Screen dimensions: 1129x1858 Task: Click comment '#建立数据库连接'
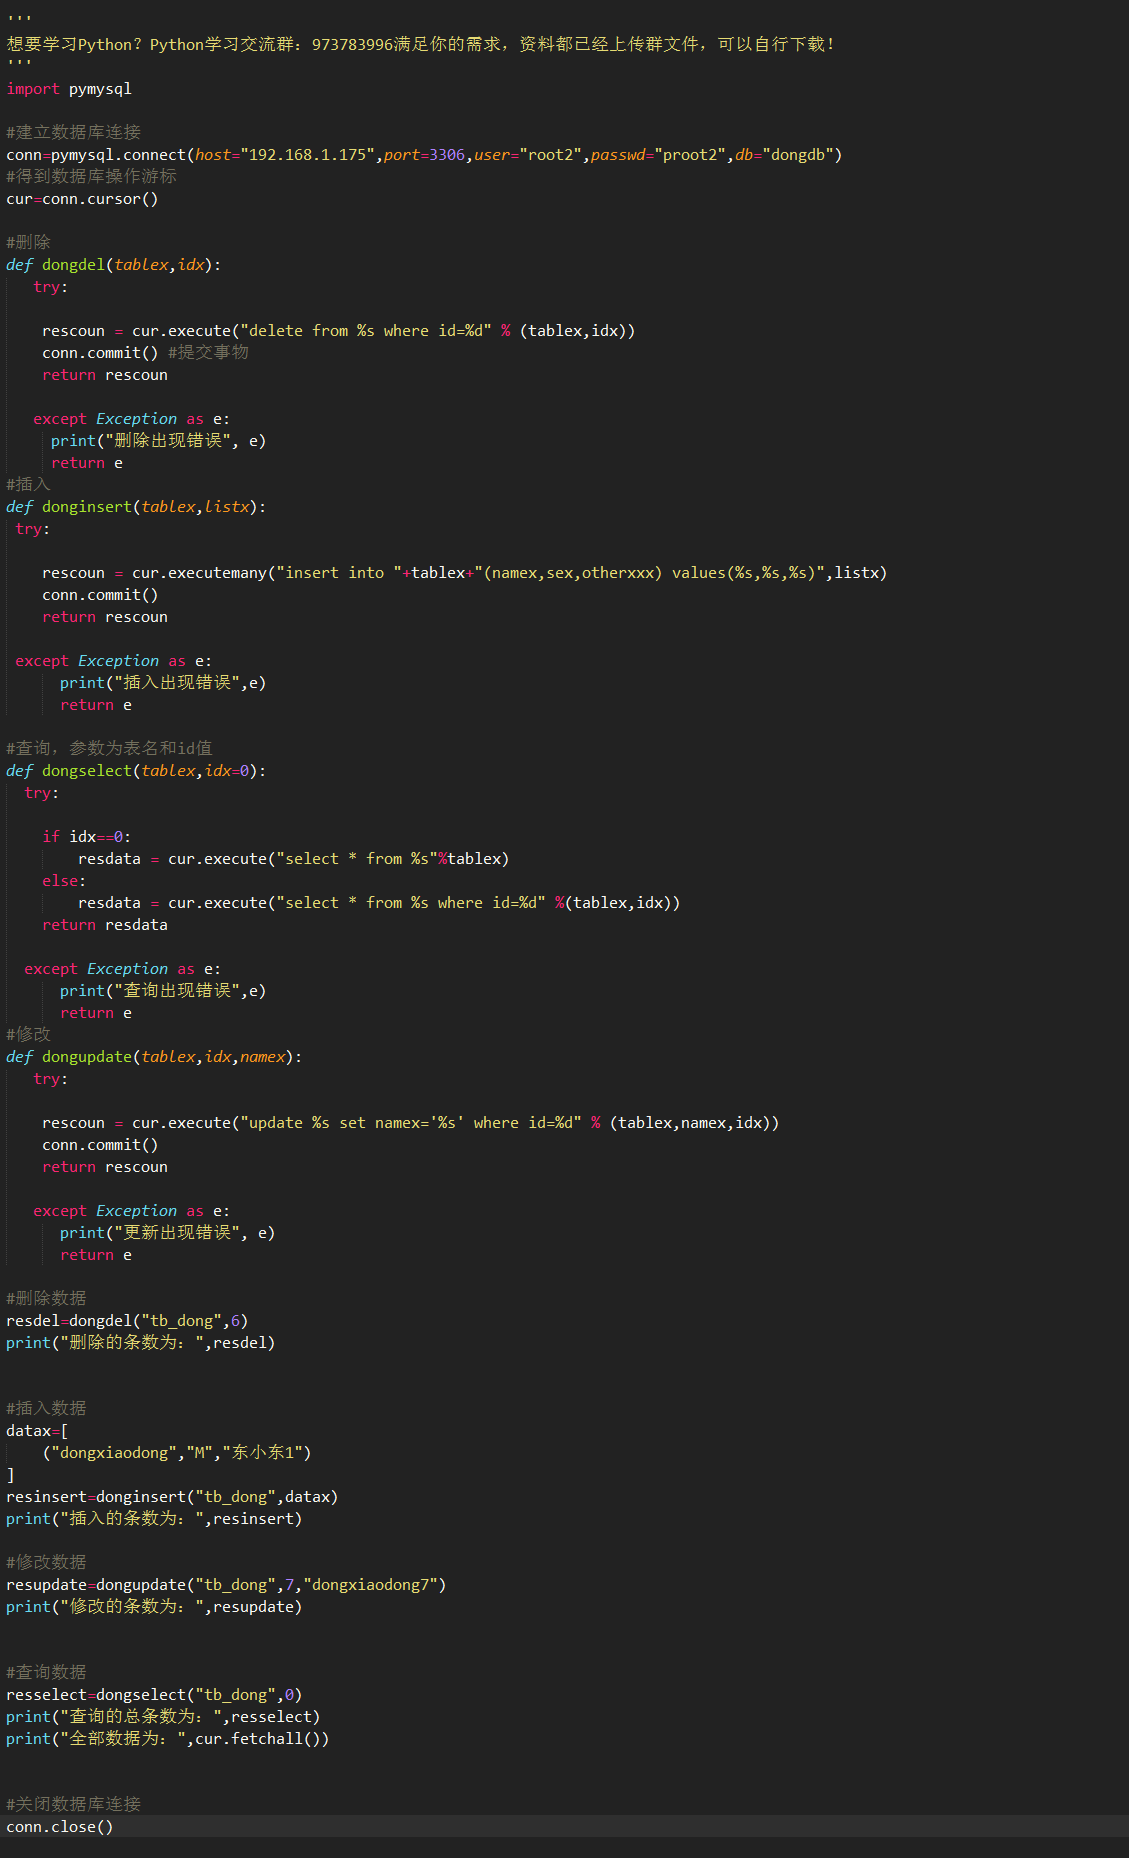pyautogui.click(x=73, y=133)
